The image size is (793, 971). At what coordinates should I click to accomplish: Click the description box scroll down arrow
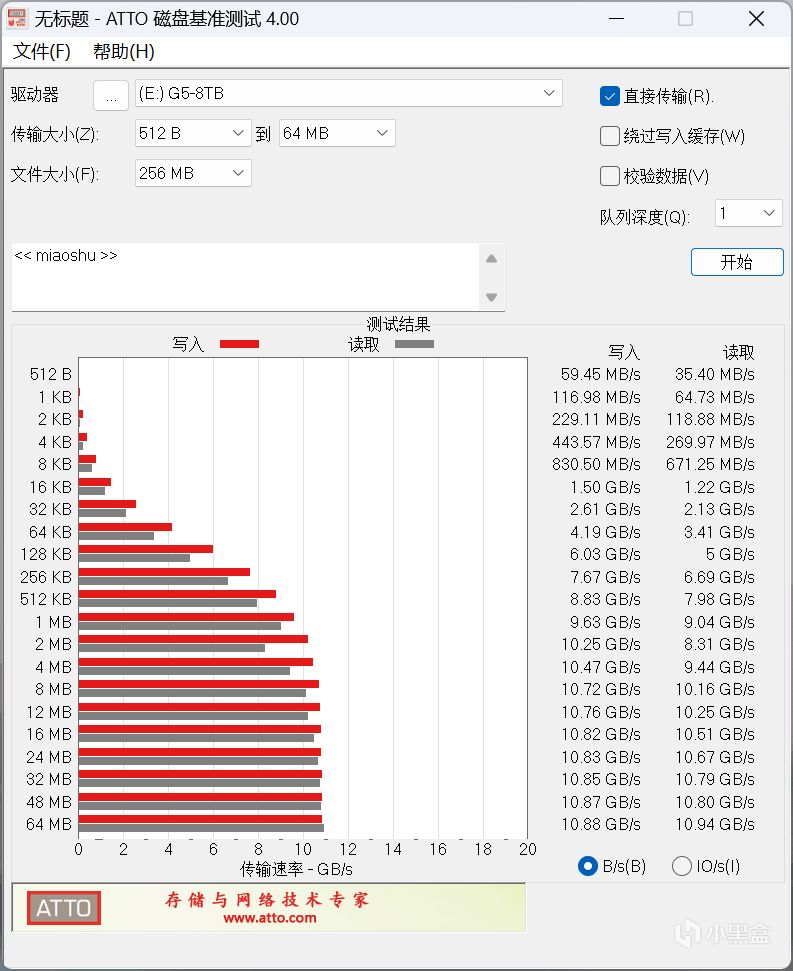click(x=492, y=297)
